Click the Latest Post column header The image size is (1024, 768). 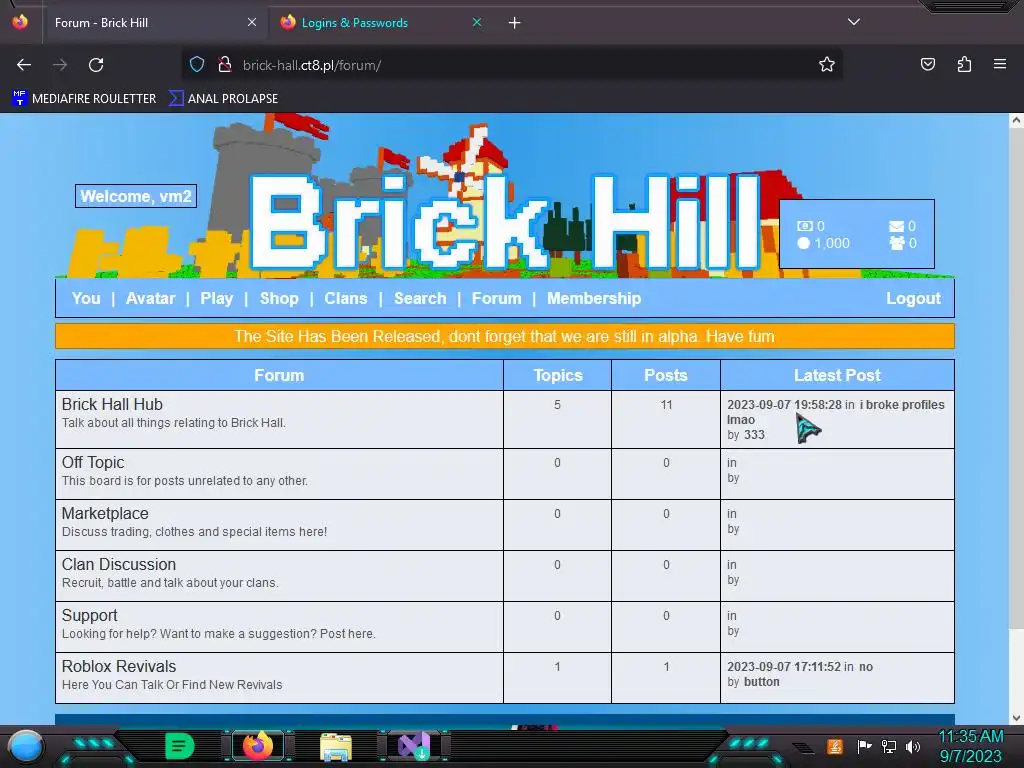click(x=837, y=376)
